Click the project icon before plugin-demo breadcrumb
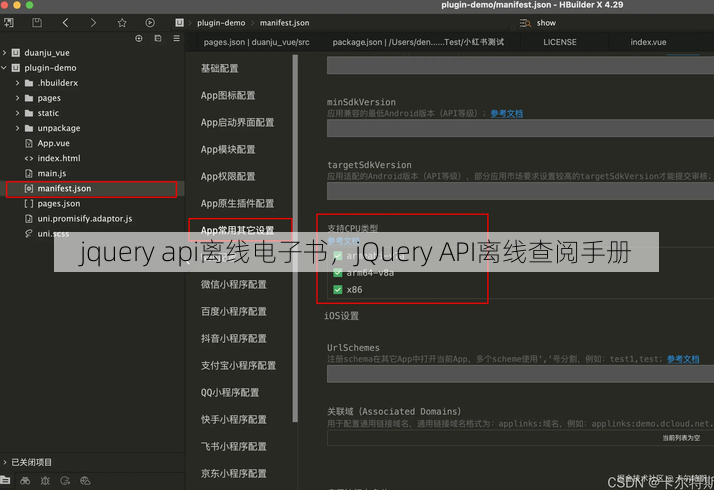The image size is (714, 490). (179, 23)
